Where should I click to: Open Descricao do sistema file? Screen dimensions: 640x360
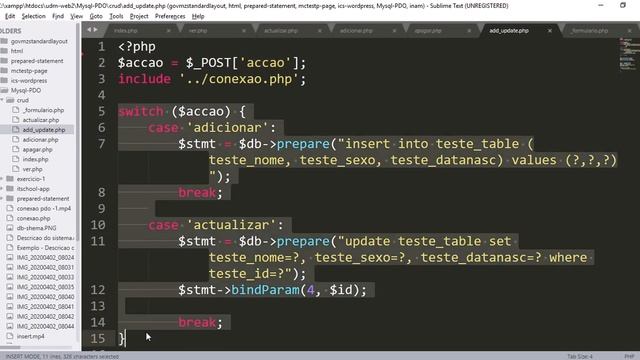pyautogui.click(x=45, y=238)
